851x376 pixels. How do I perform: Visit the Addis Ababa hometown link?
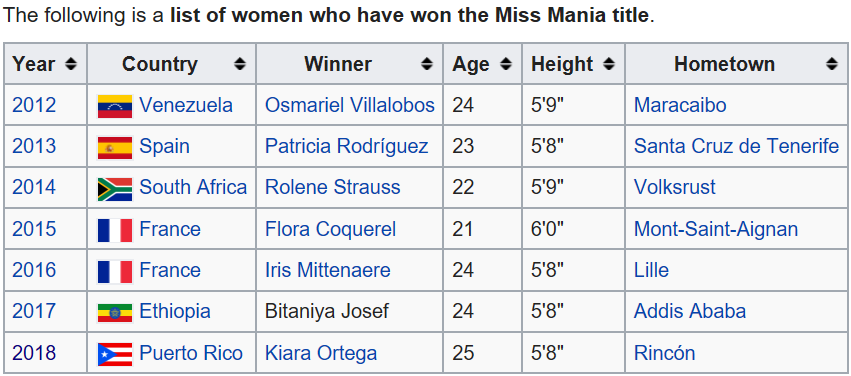tap(690, 311)
